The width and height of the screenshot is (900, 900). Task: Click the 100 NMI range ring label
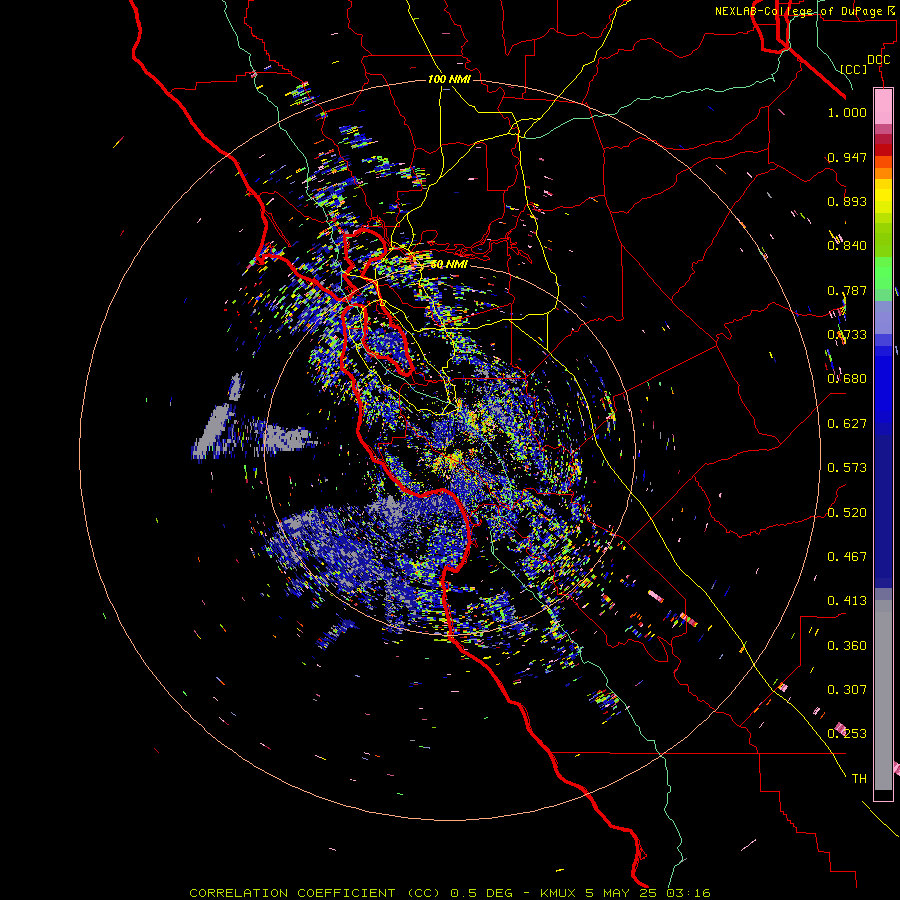449,79
